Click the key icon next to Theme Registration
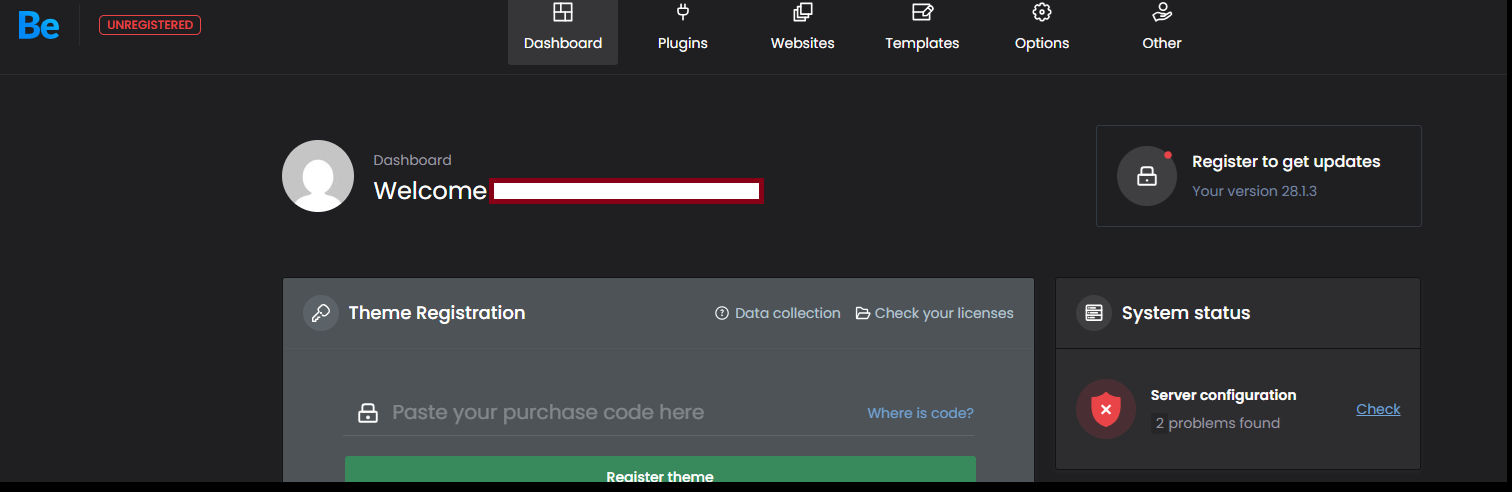The height and width of the screenshot is (492, 1512). pyautogui.click(x=321, y=313)
